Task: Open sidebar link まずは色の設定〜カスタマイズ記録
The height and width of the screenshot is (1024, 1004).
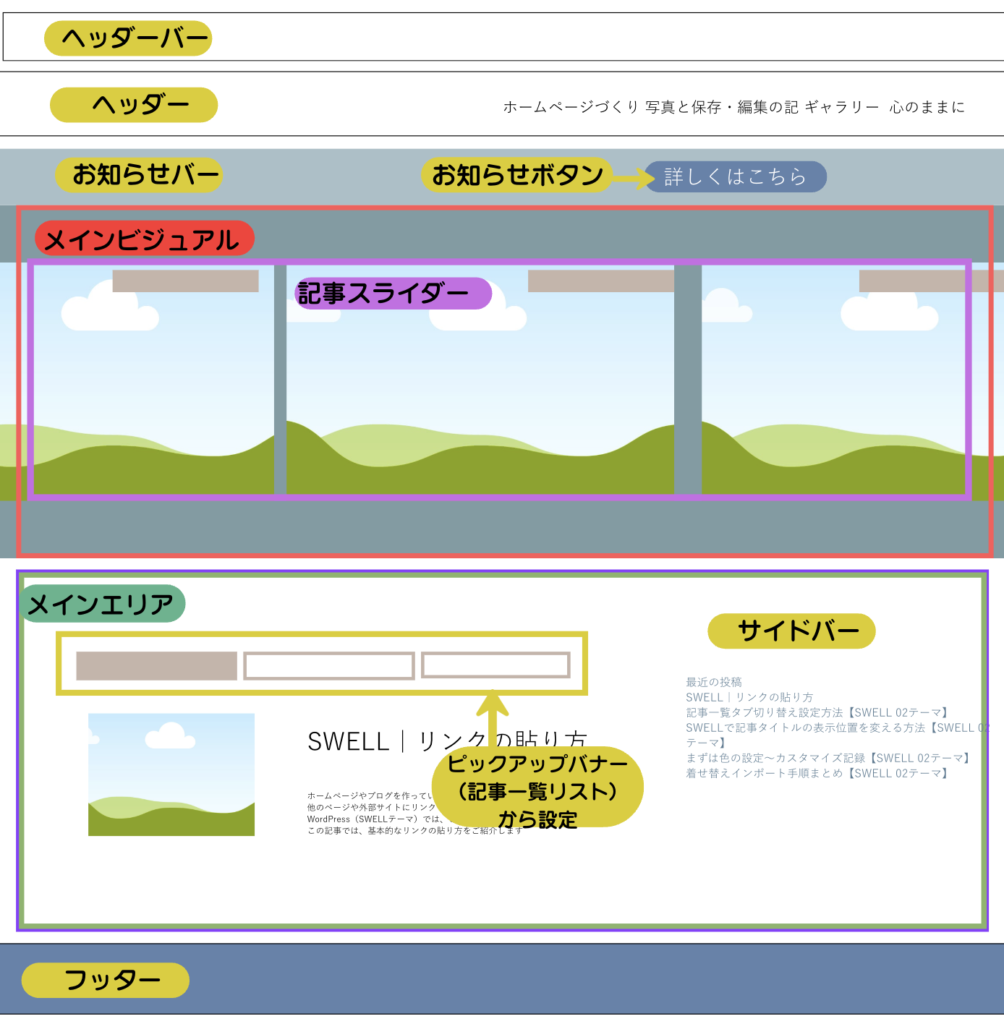Action: [827, 758]
